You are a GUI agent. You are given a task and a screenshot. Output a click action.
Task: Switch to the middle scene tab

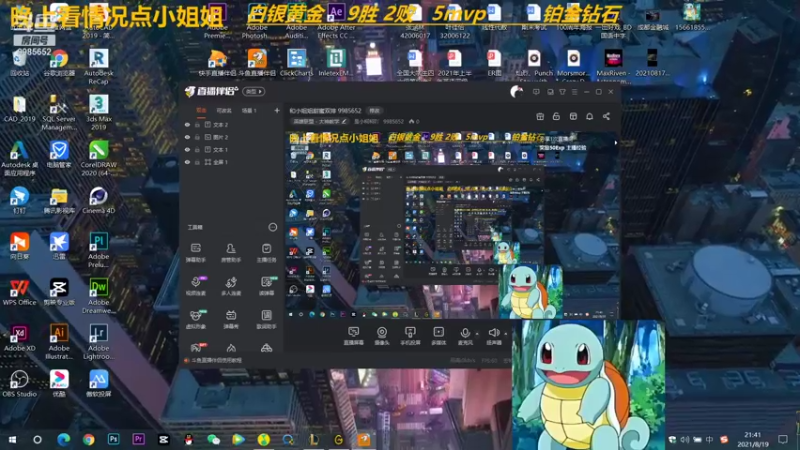223,110
